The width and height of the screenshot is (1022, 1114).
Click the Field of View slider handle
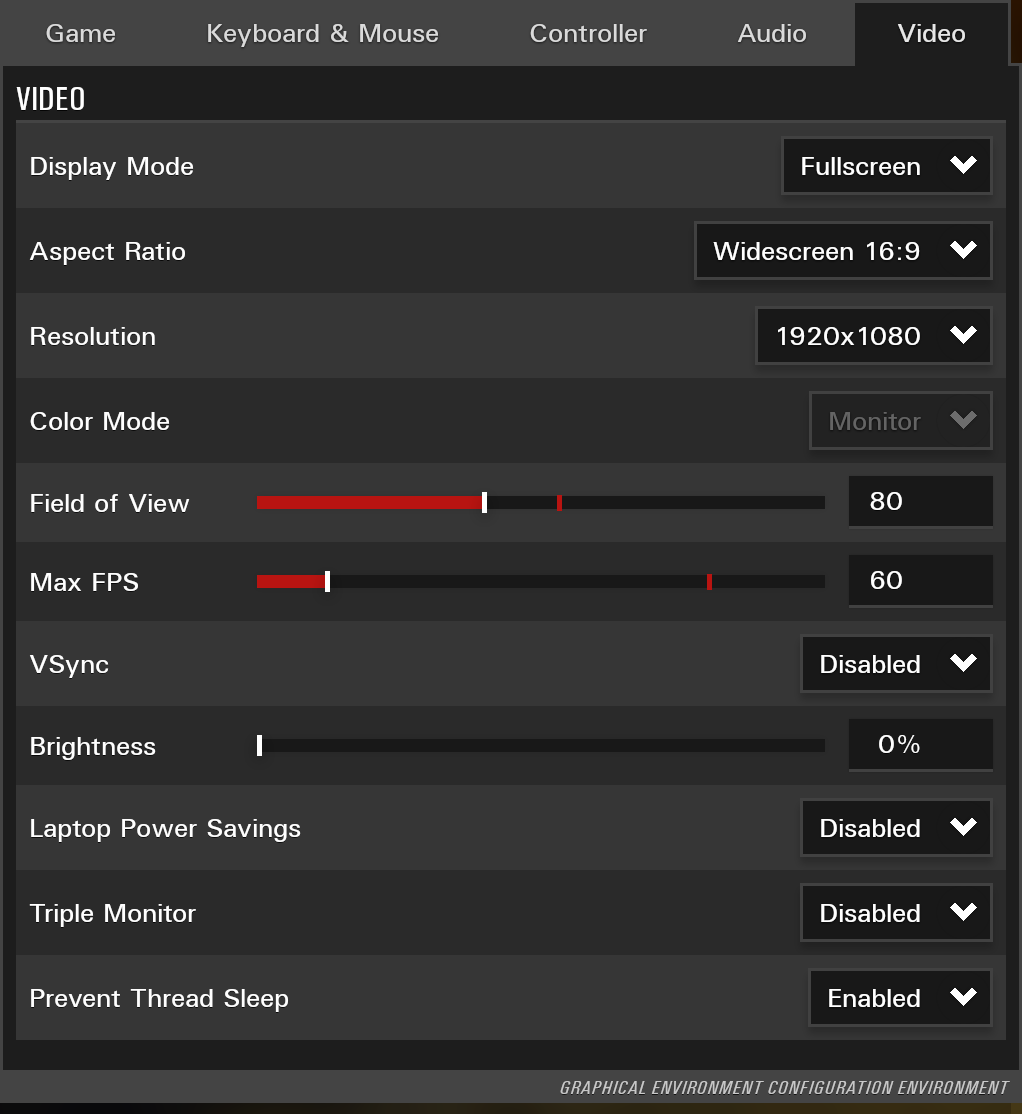click(x=485, y=502)
